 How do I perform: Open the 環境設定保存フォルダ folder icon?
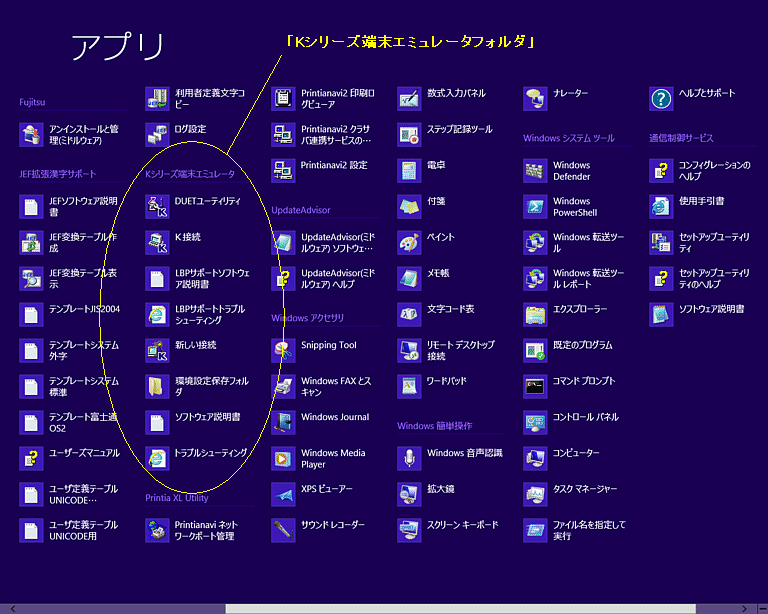pos(157,386)
